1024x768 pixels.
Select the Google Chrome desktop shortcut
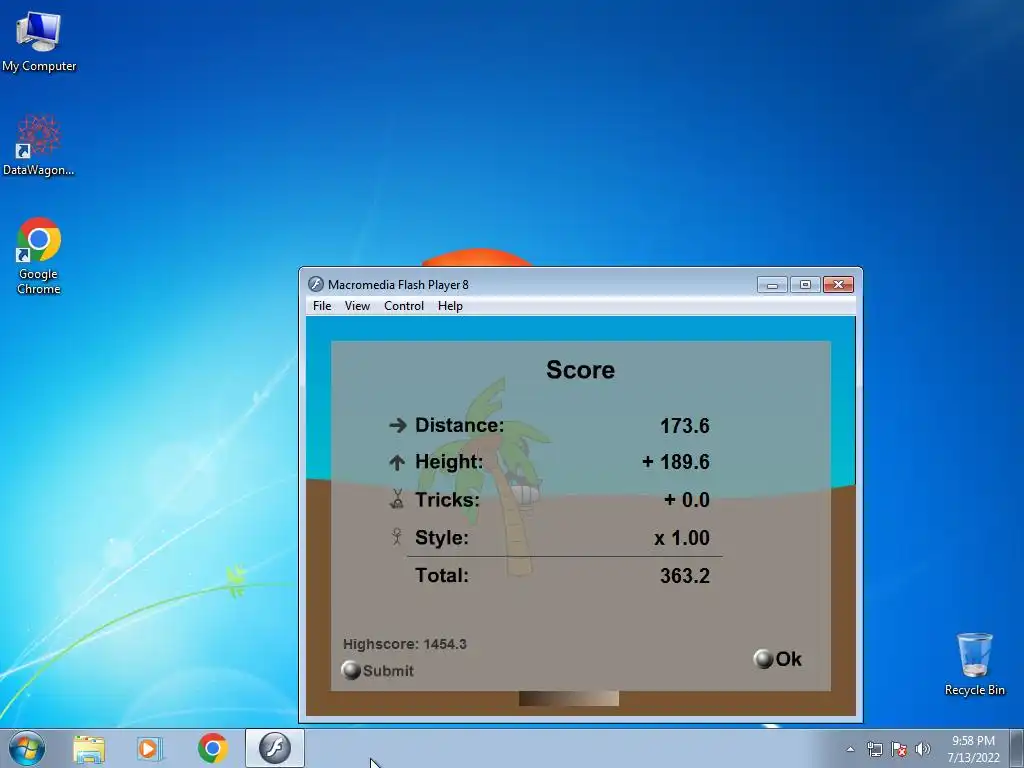pos(39,255)
